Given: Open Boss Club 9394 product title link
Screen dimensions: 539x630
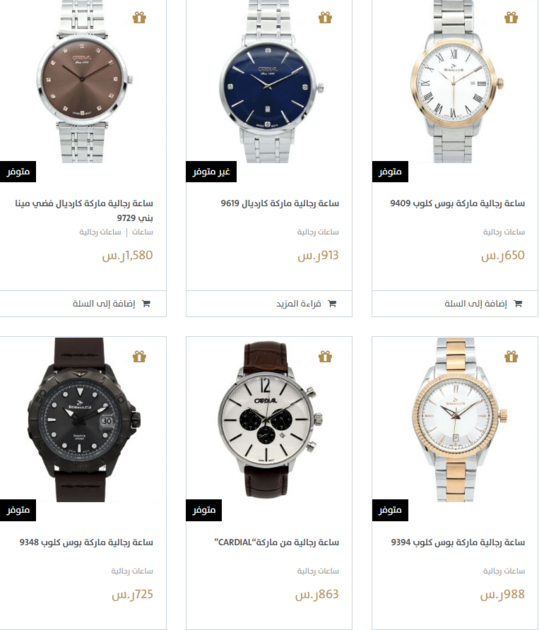Looking at the screenshot, I should (x=458, y=542).
